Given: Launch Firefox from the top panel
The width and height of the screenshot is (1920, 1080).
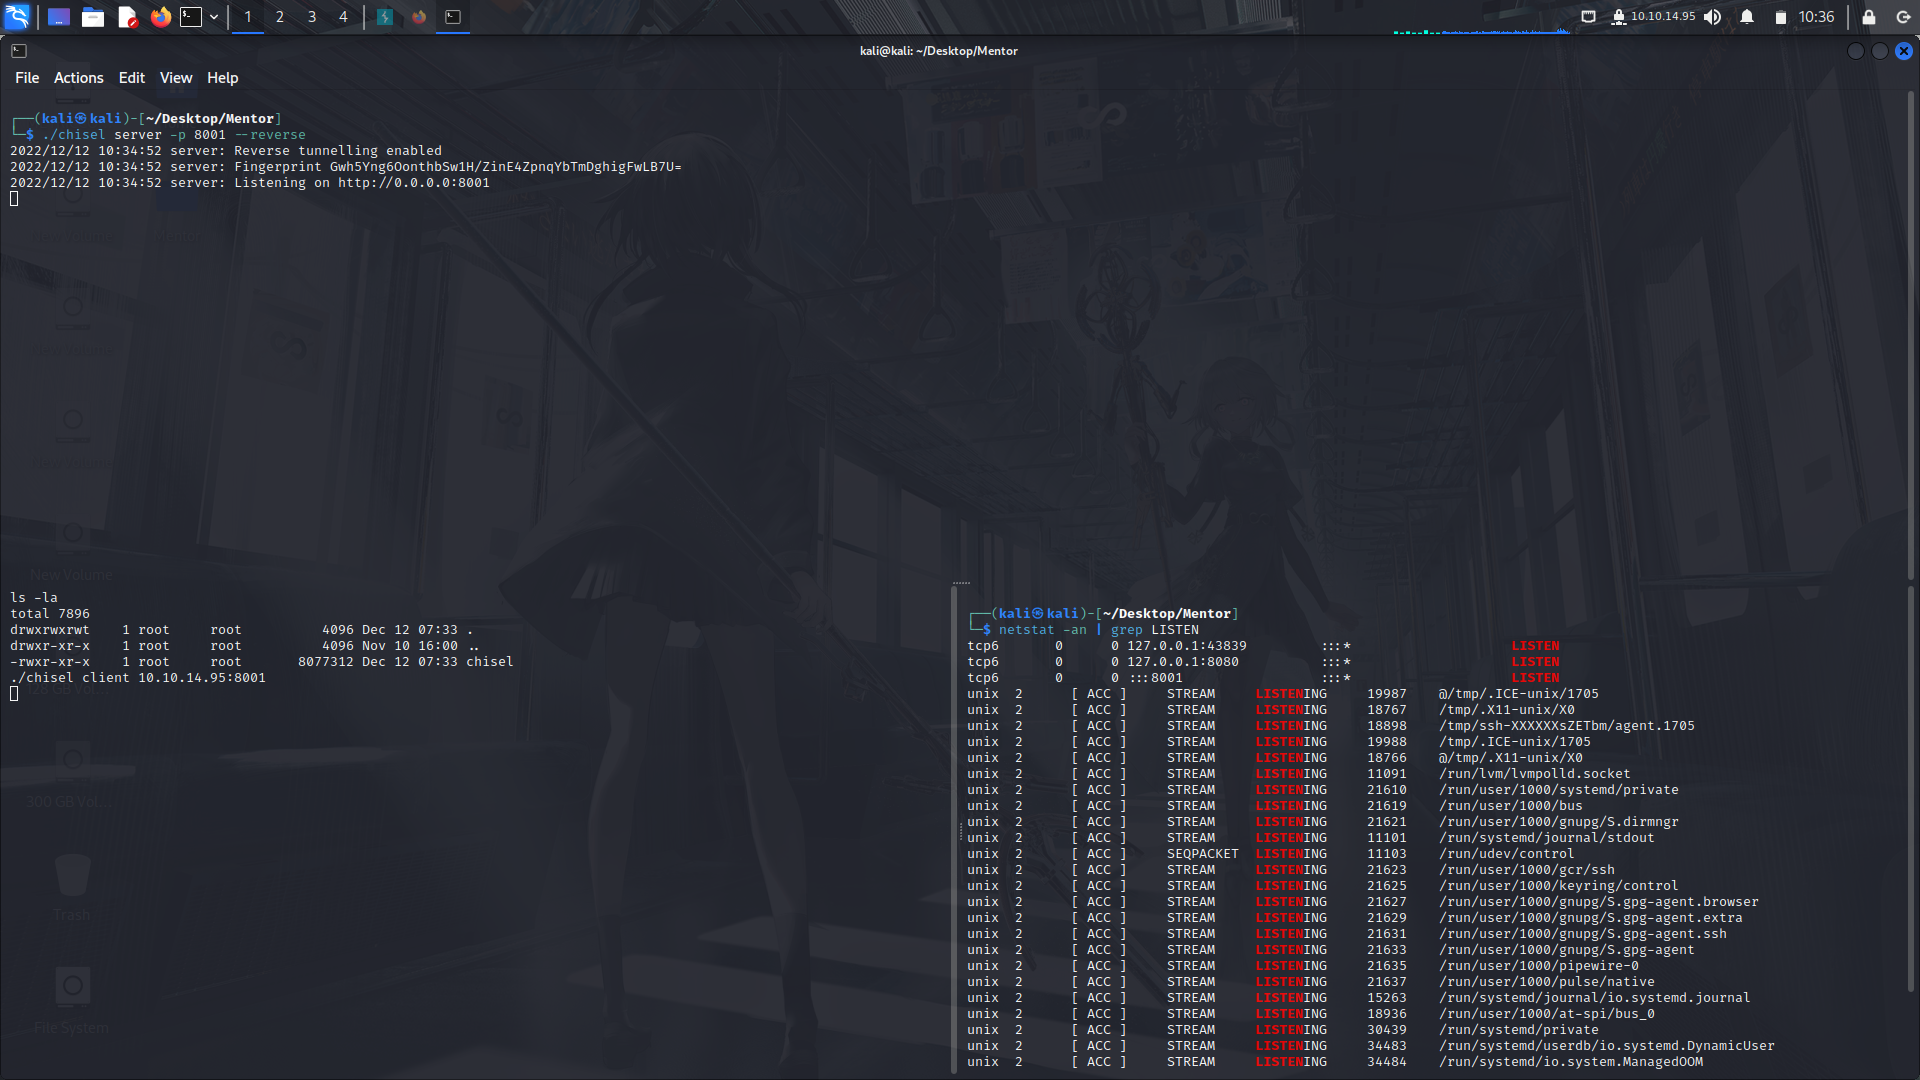Looking at the screenshot, I should pos(160,17).
